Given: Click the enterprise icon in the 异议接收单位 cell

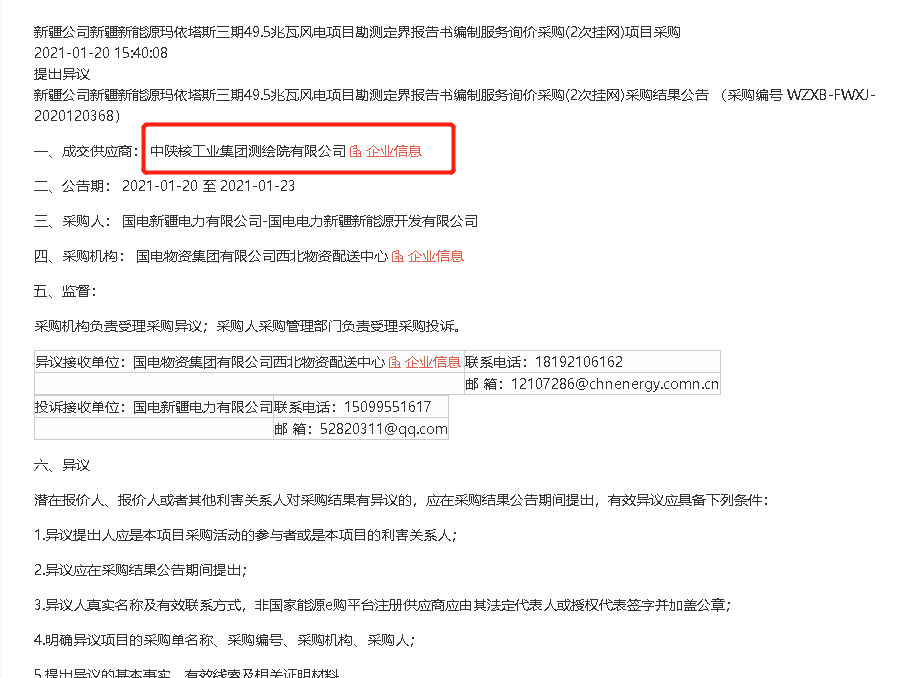Looking at the screenshot, I should 395,363.
